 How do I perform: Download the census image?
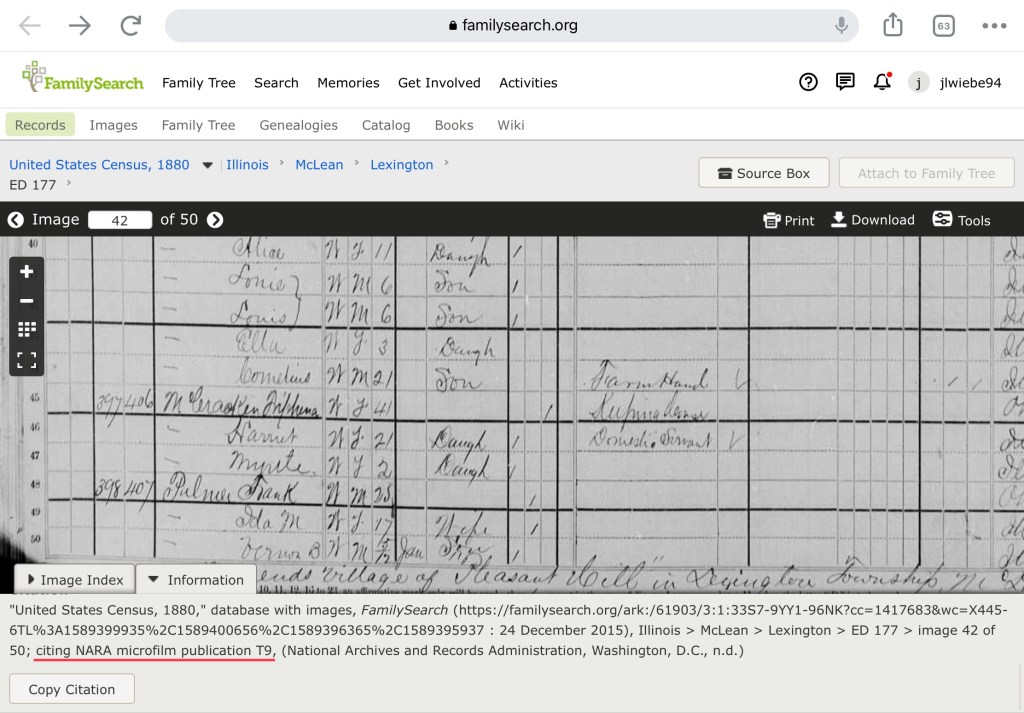(872, 220)
